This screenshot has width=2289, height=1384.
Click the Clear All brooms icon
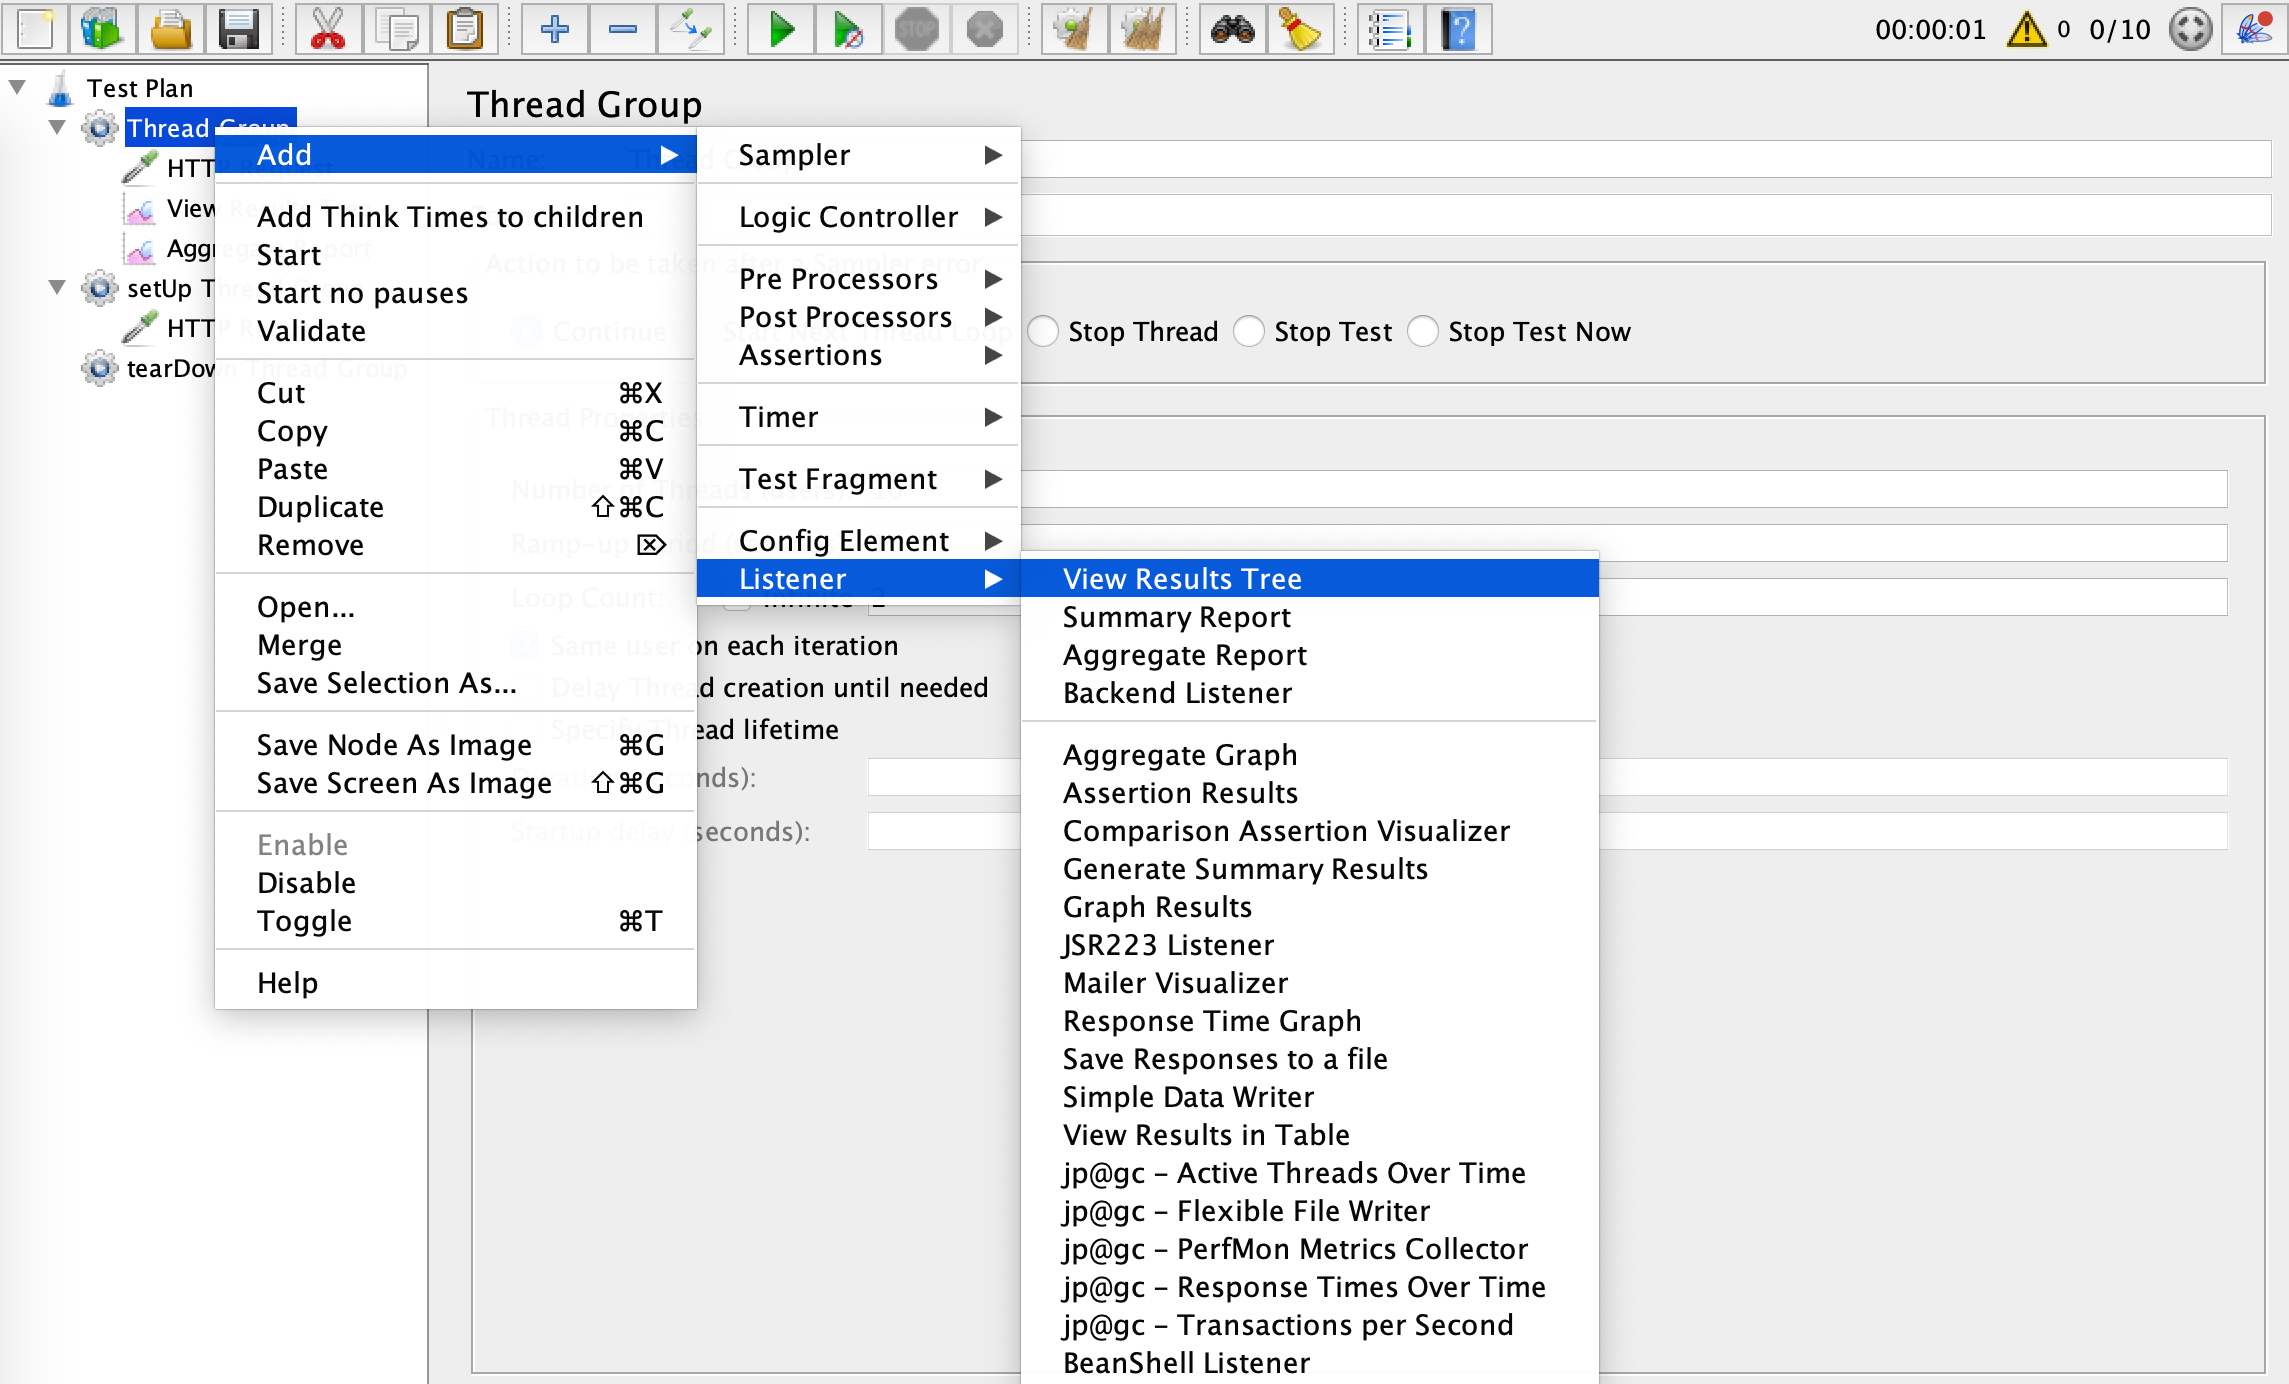click(1143, 29)
